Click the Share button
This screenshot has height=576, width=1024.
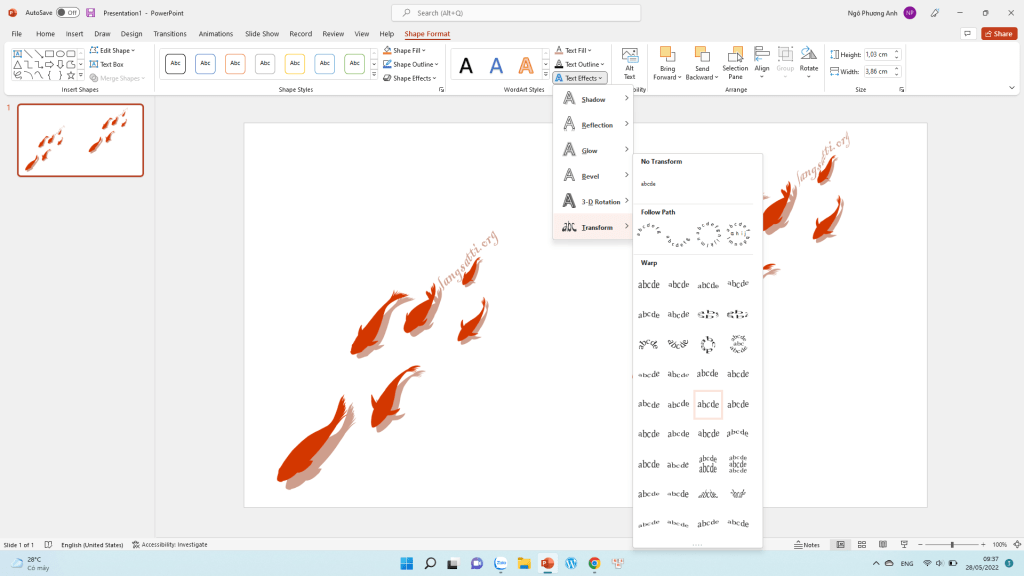(998, 33)
